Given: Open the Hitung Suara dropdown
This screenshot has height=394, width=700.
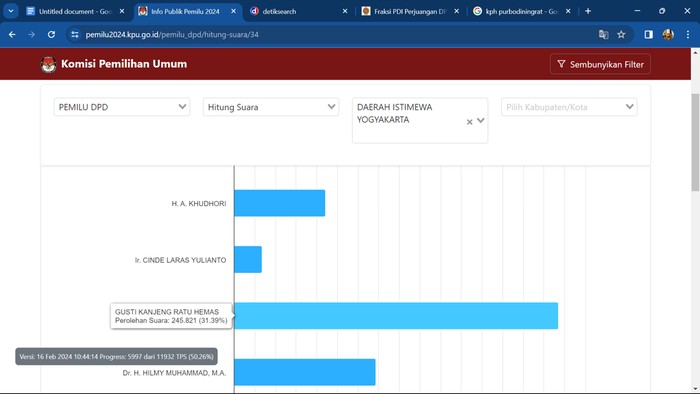Looking at the screenshot, I should [x=271, y=107].
